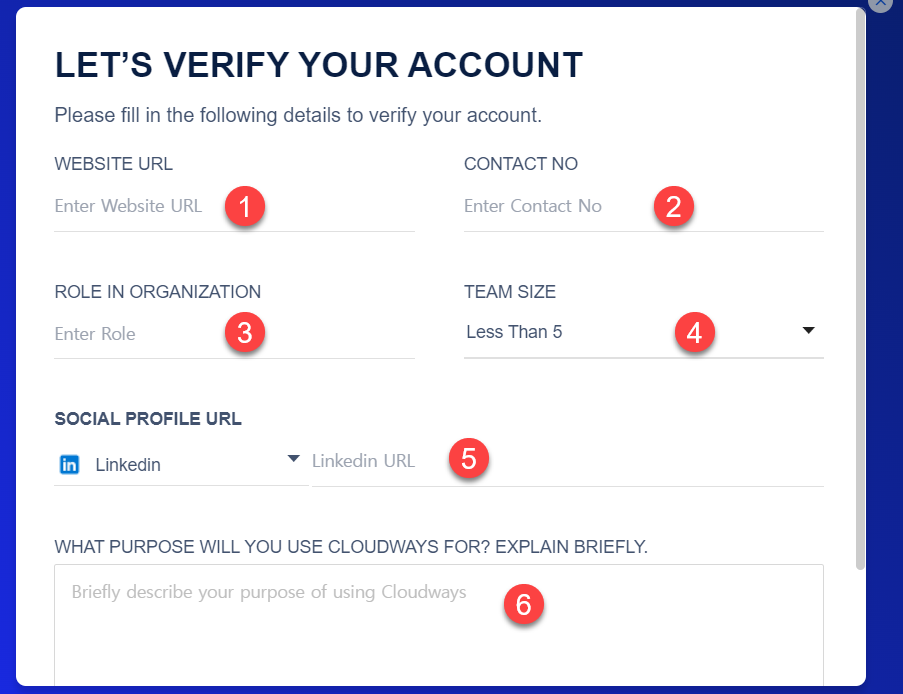Viewport: 903px width, 694px height.
Task: Click the red marker labeled 6
Action: pyautogui.click(x=524, y=605)
